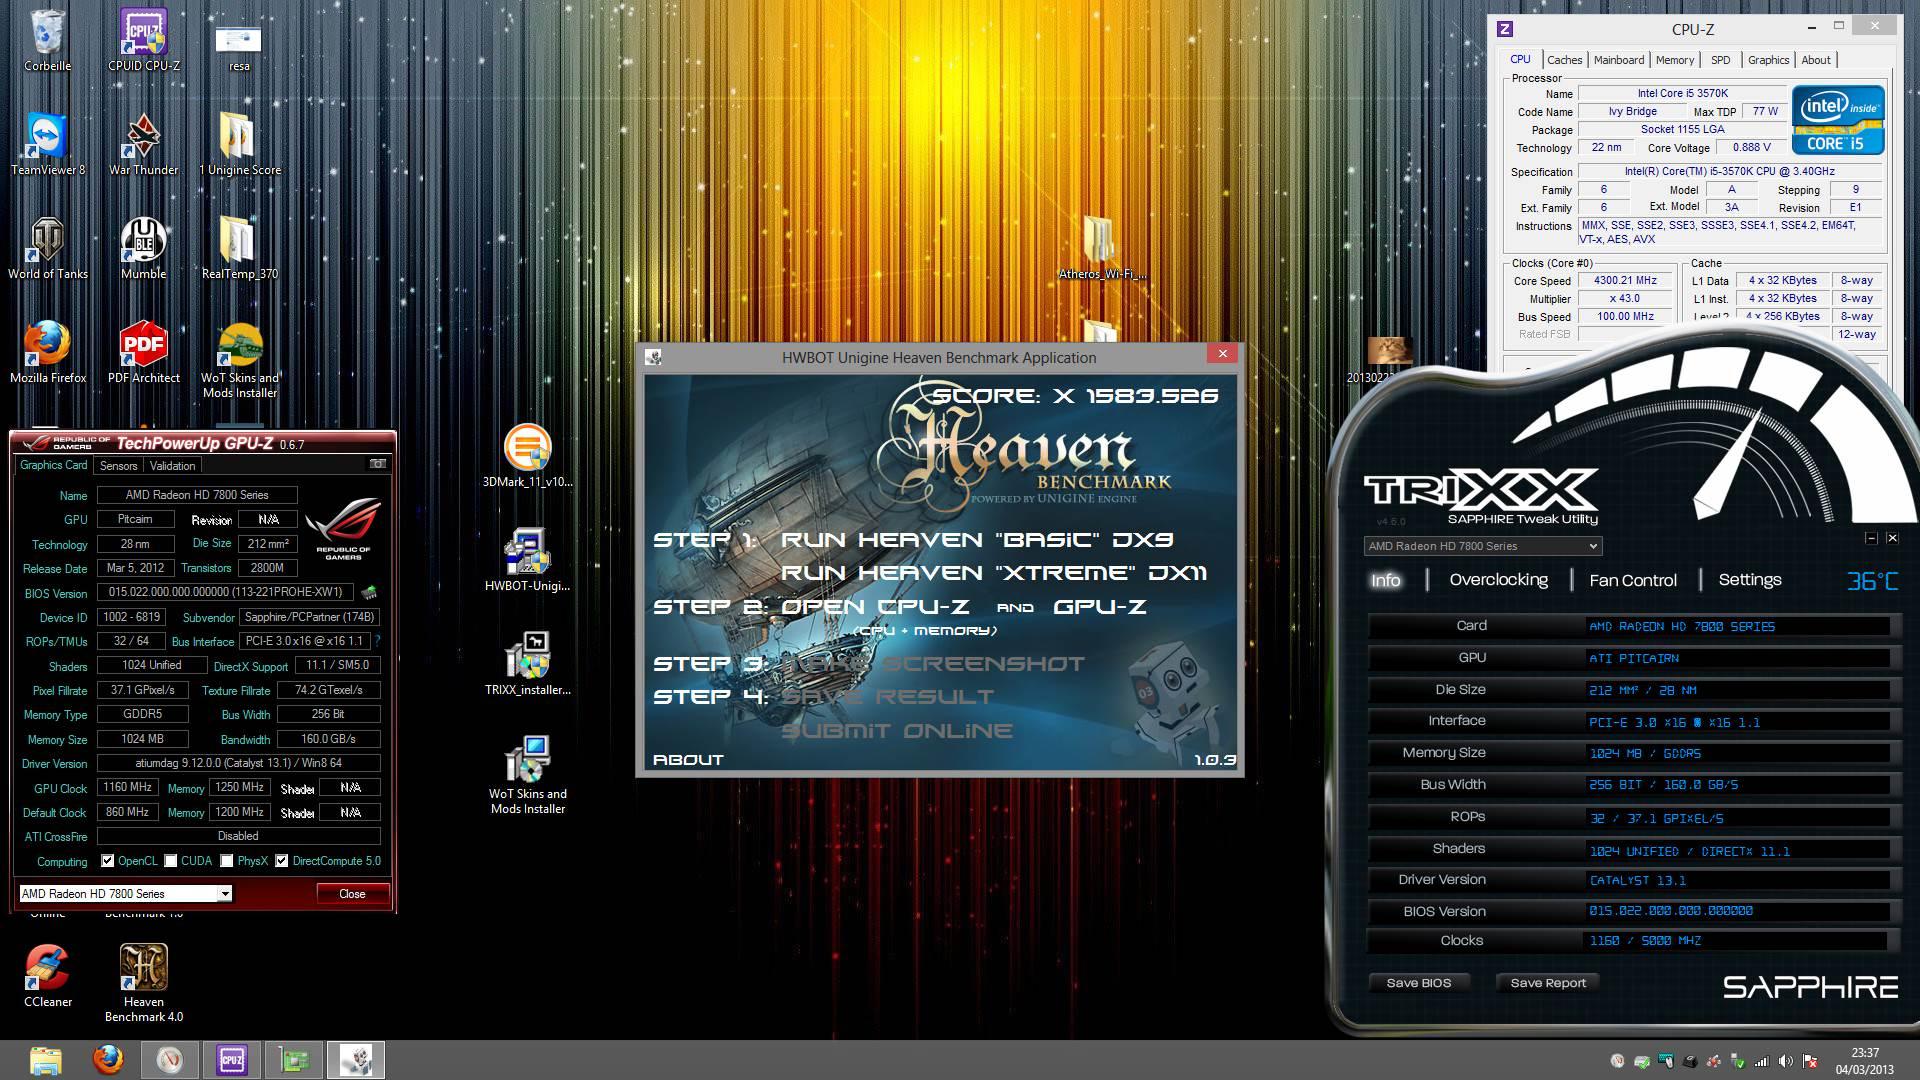Open RealTemp_370 folder
1920x1080 pixels.
point(239,248)
